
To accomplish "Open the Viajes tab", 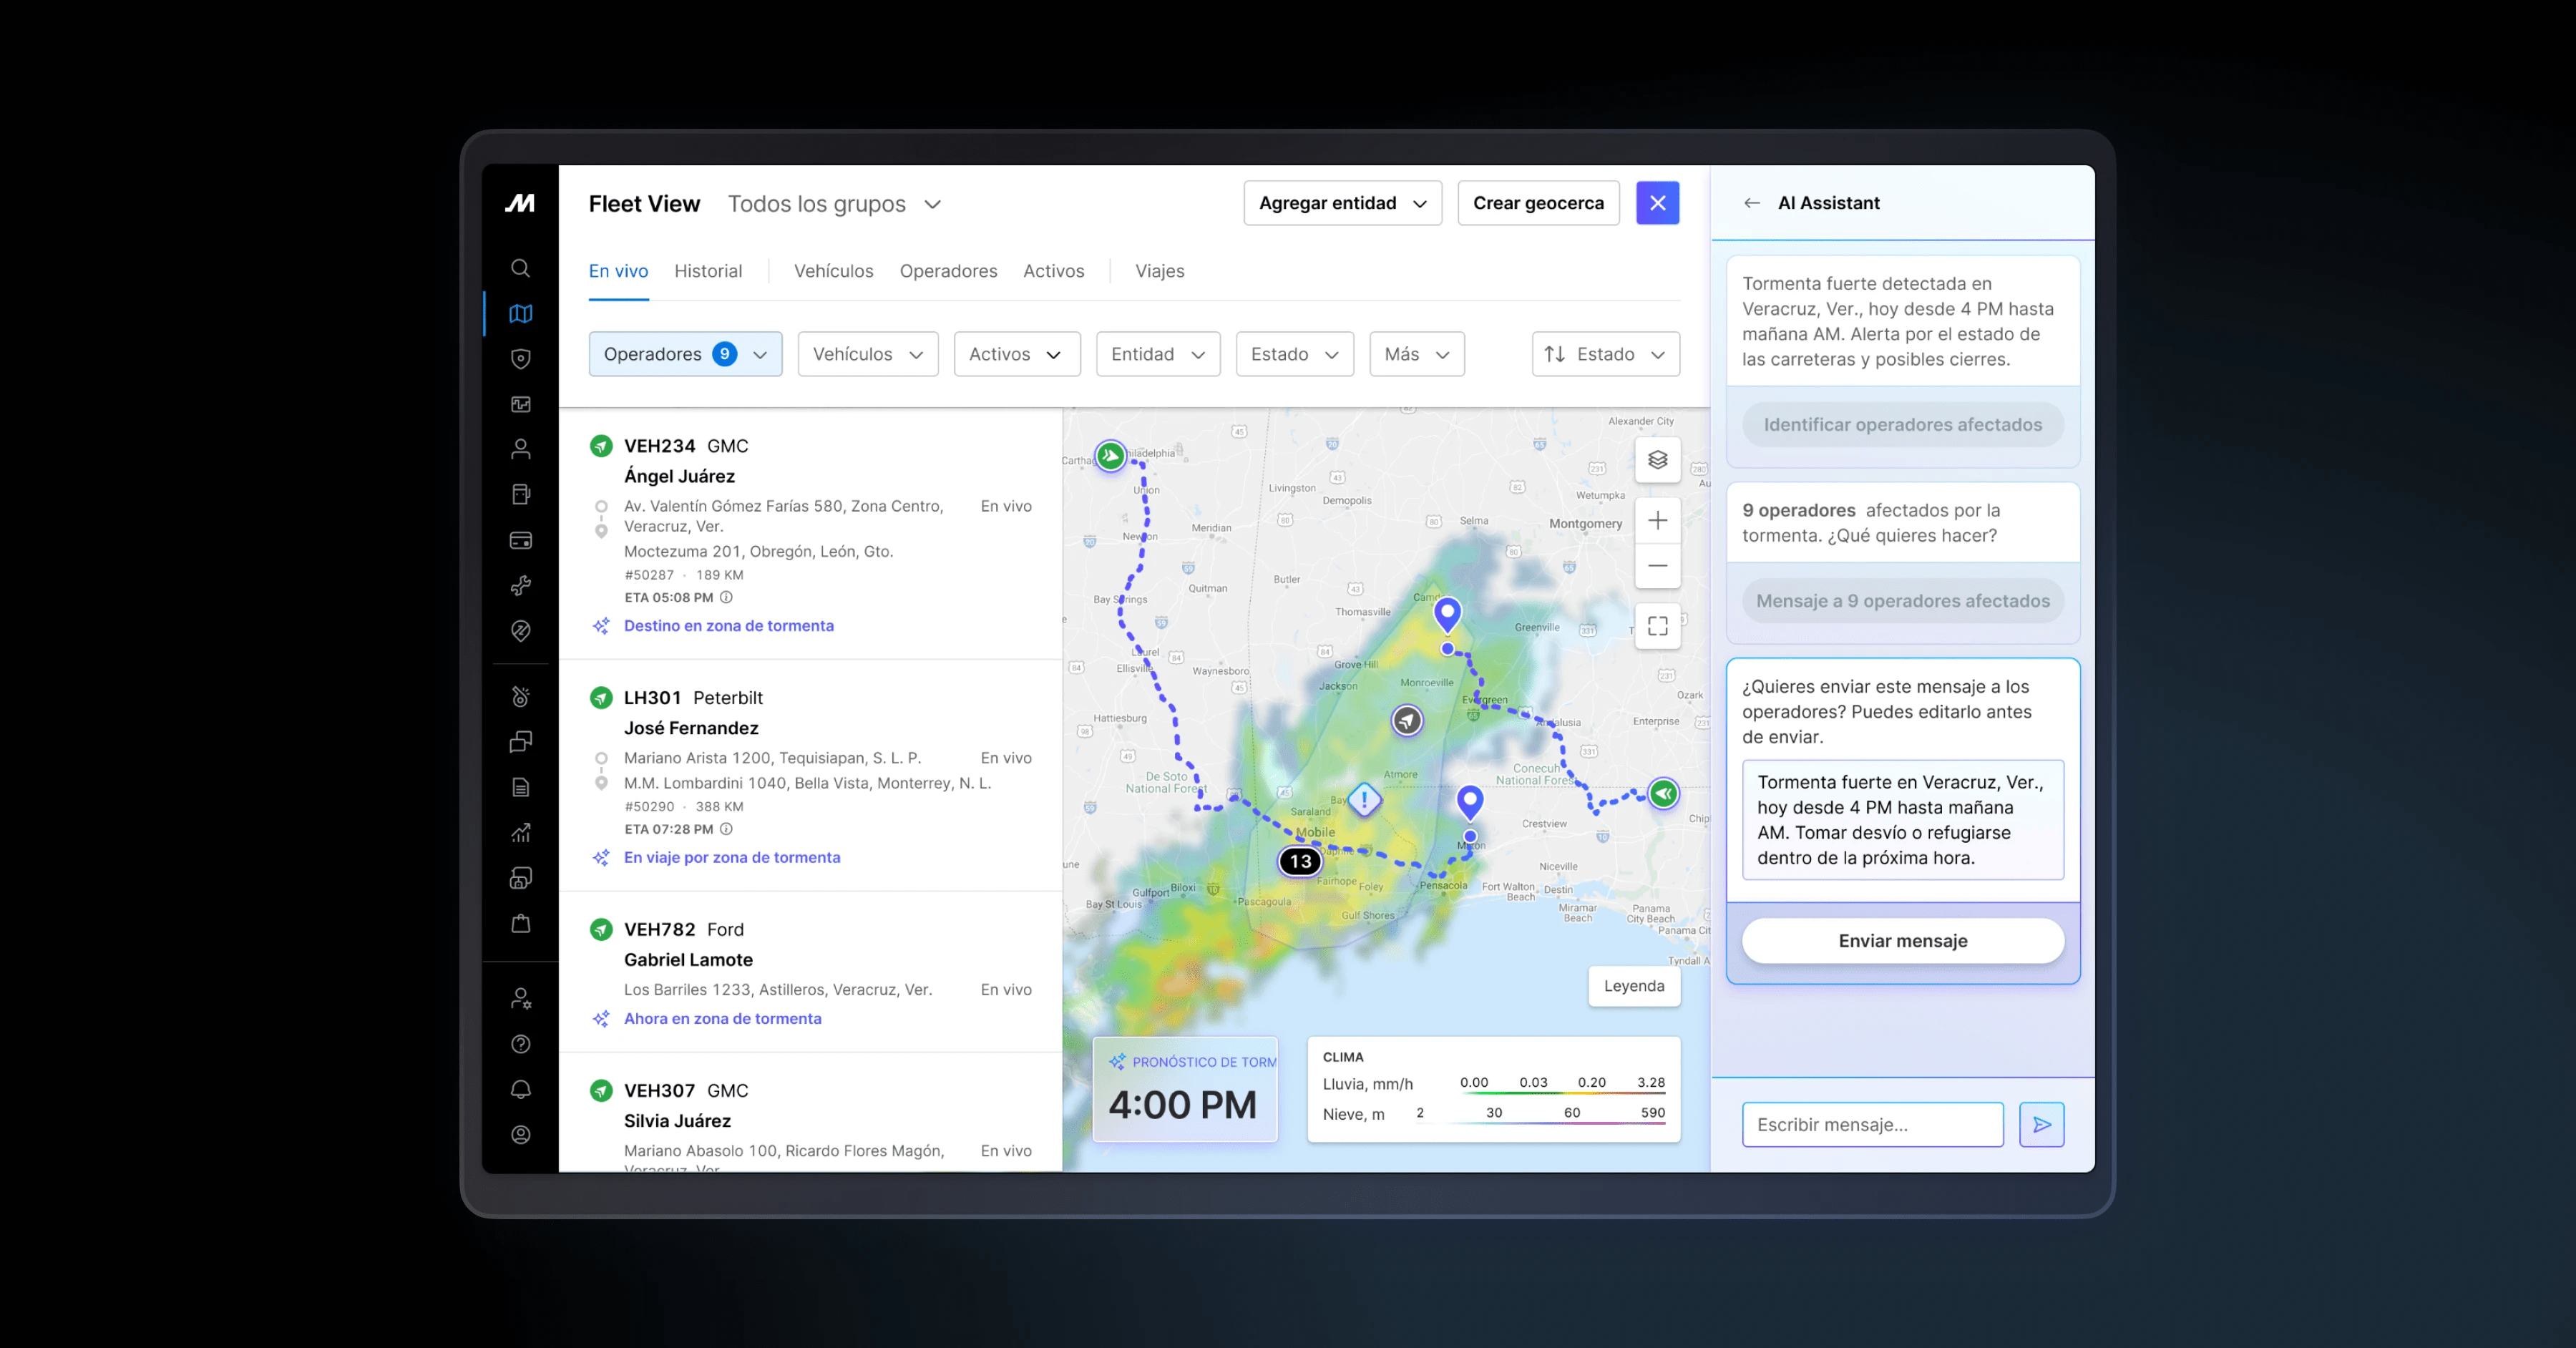I will point(1159,271).
